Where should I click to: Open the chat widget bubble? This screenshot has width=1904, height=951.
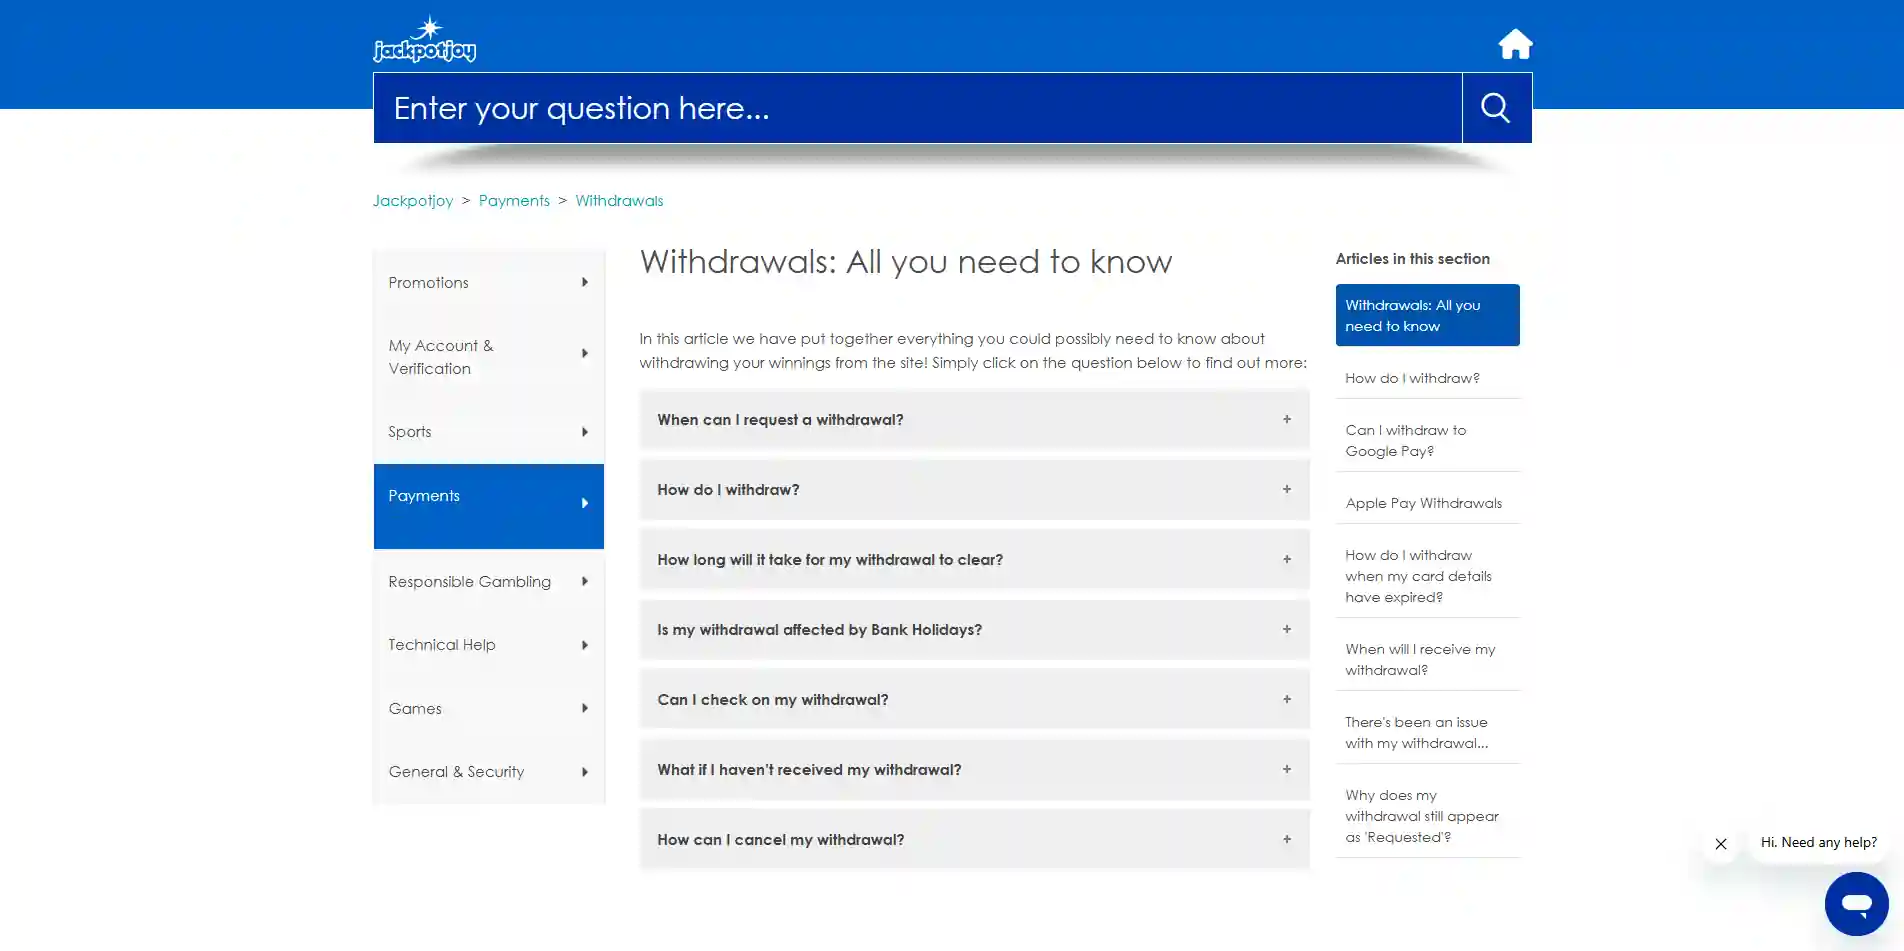pyautogui.click(x=1856, y=904)
